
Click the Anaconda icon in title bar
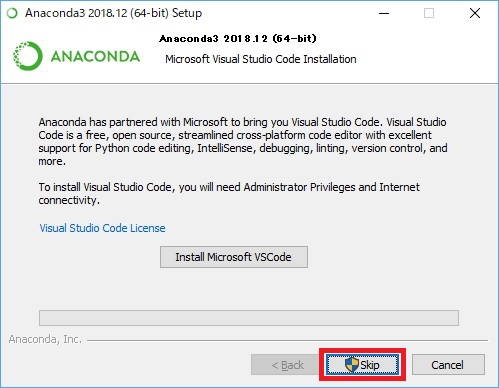[12, 13]
